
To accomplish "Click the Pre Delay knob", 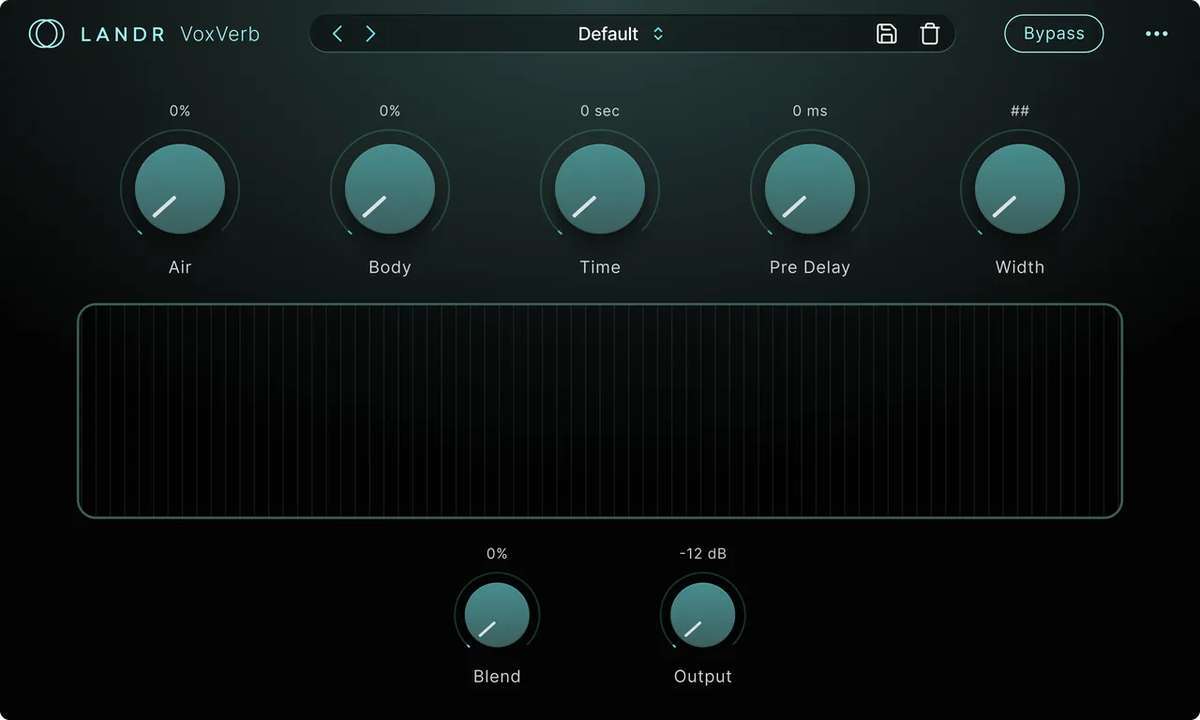I will [810, 189].
